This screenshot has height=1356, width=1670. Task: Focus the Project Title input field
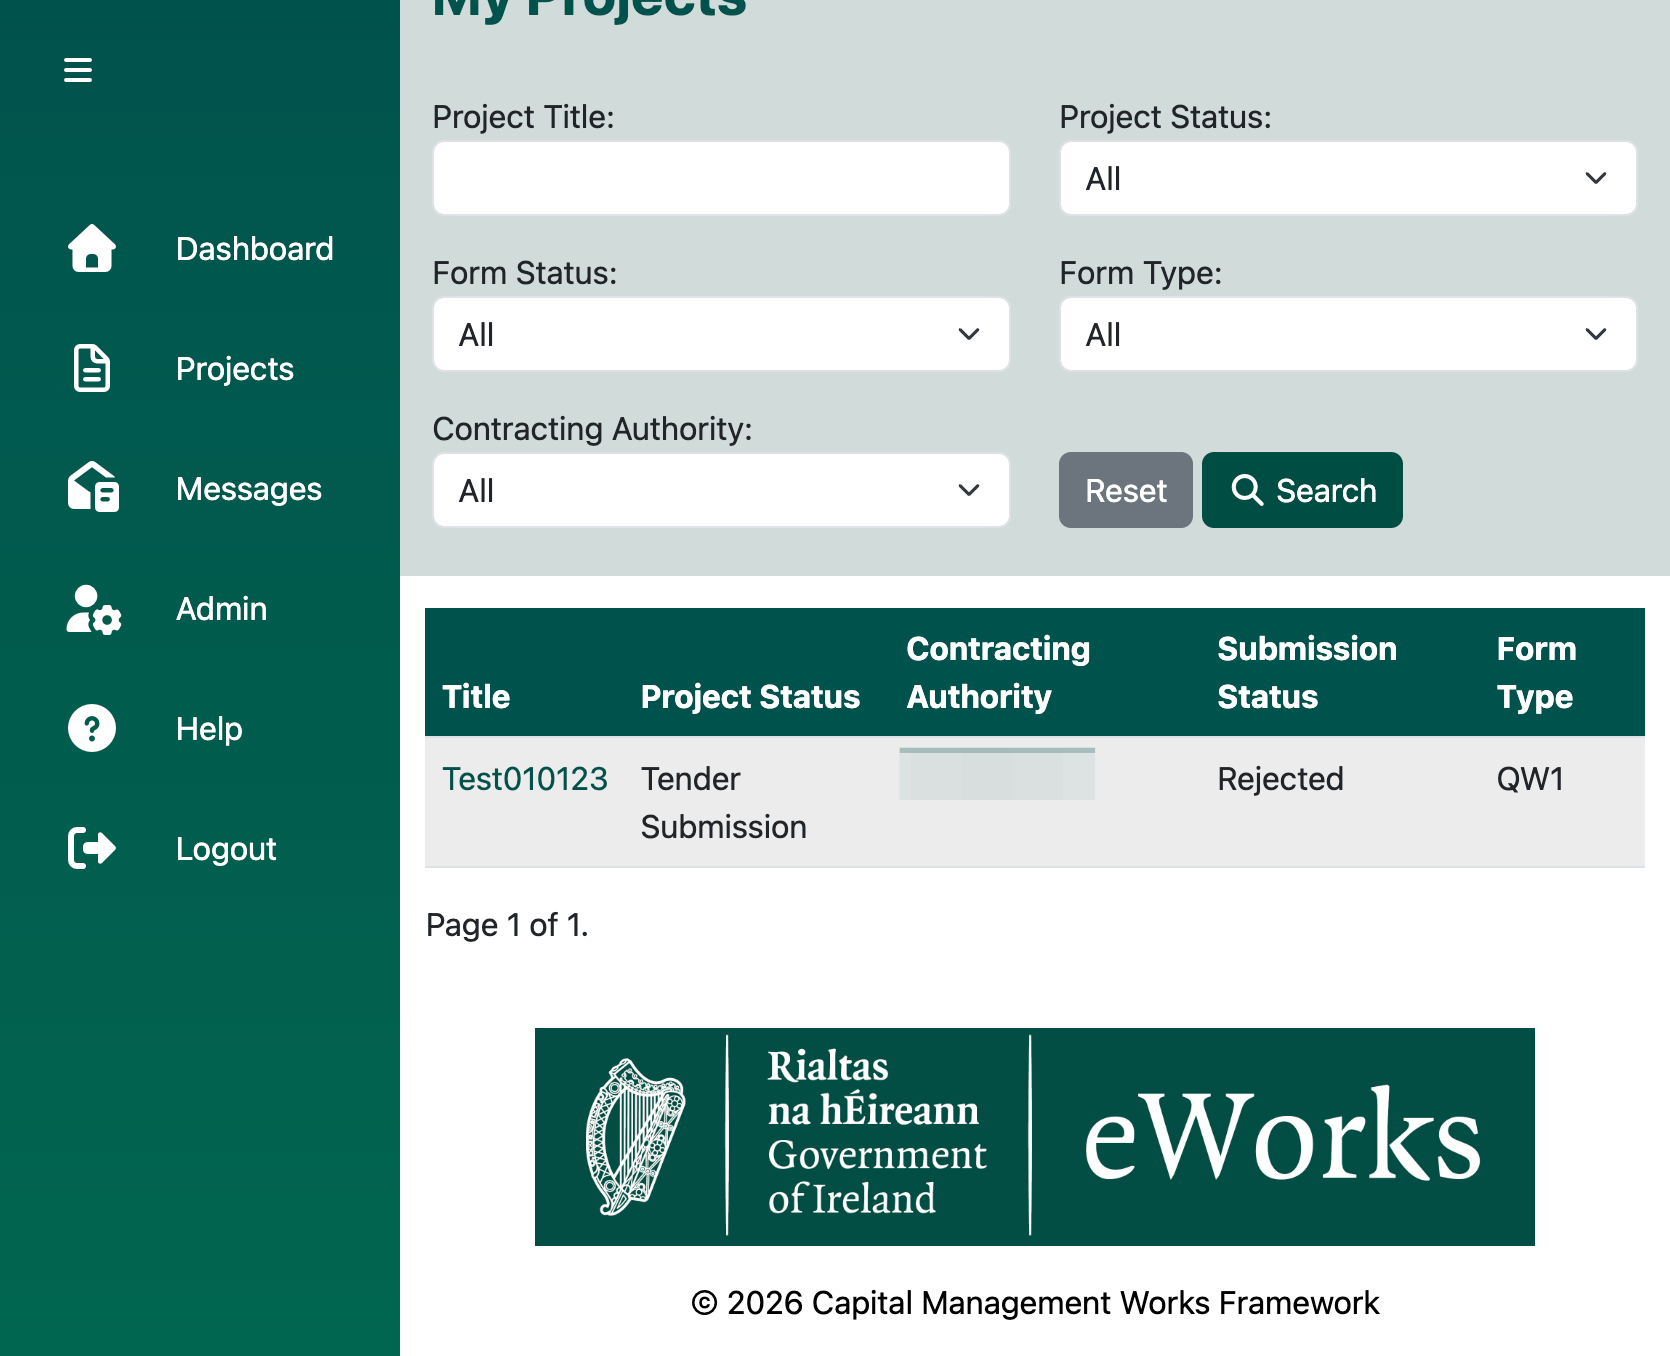721,178
